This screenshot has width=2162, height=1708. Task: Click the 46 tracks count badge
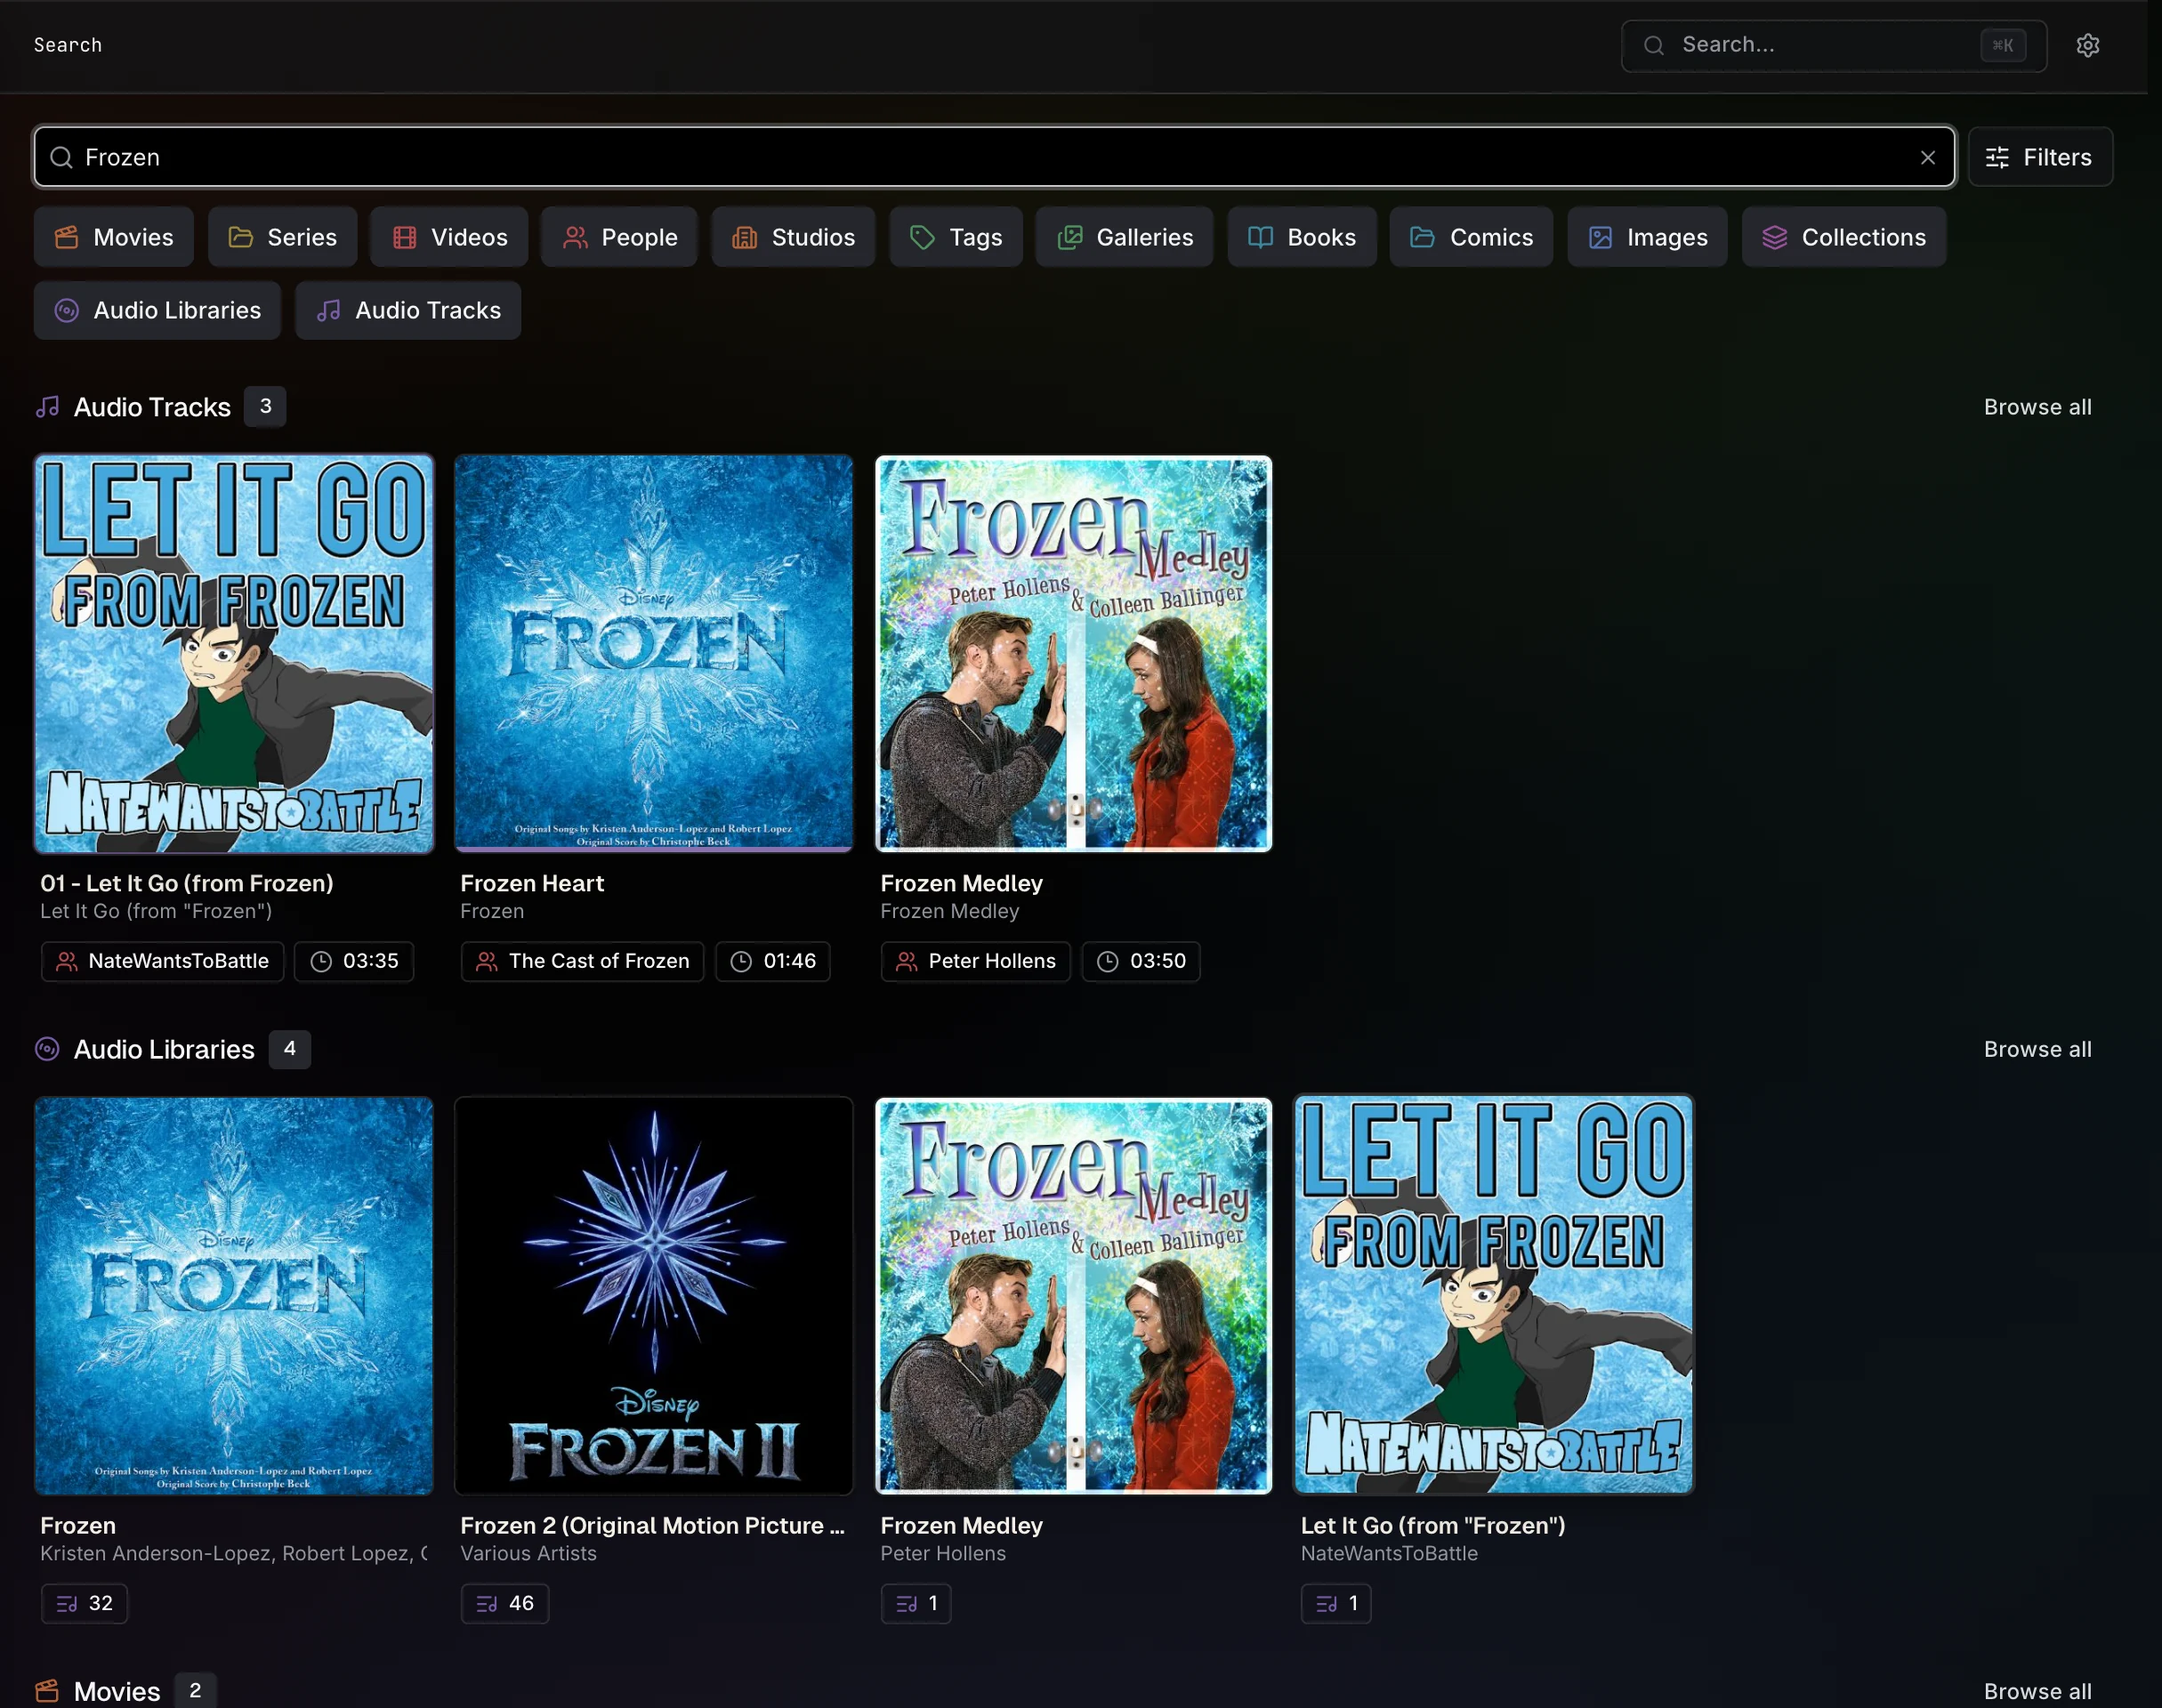pos(505,1603)
